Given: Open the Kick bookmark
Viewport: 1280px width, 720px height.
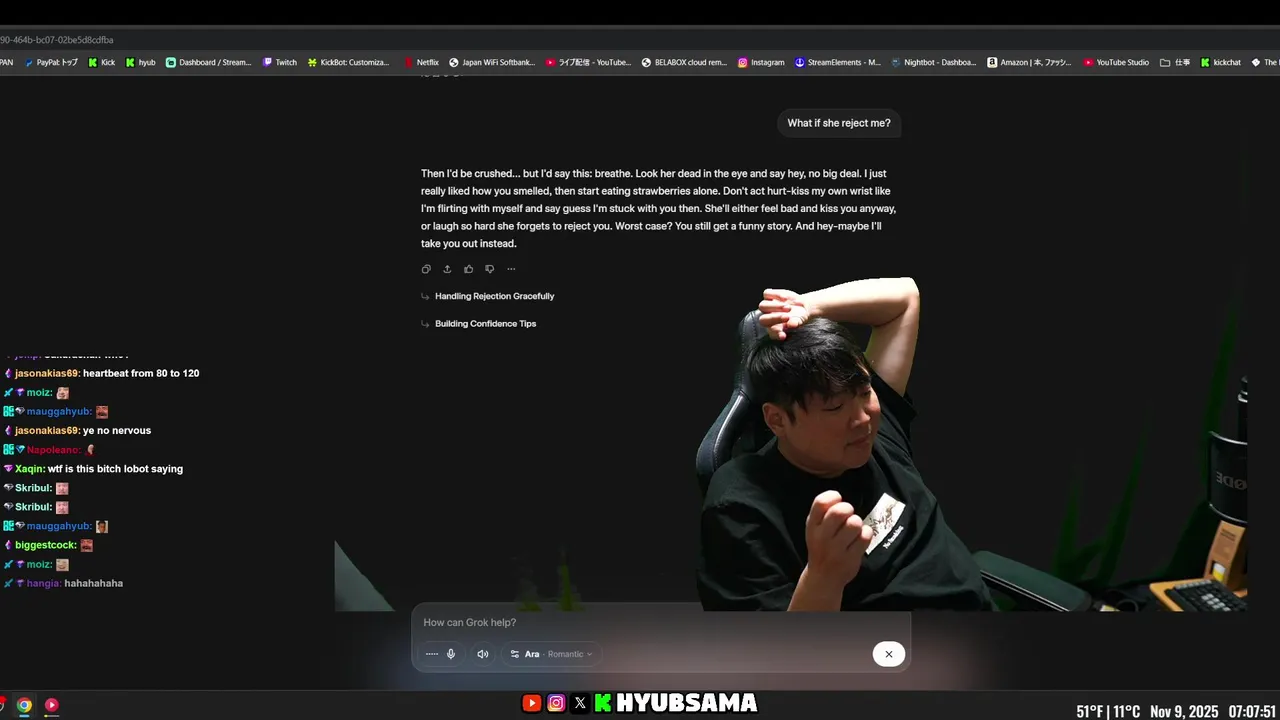Looking at the screenshot, I should pyautogui.click(x=101, y=62).
